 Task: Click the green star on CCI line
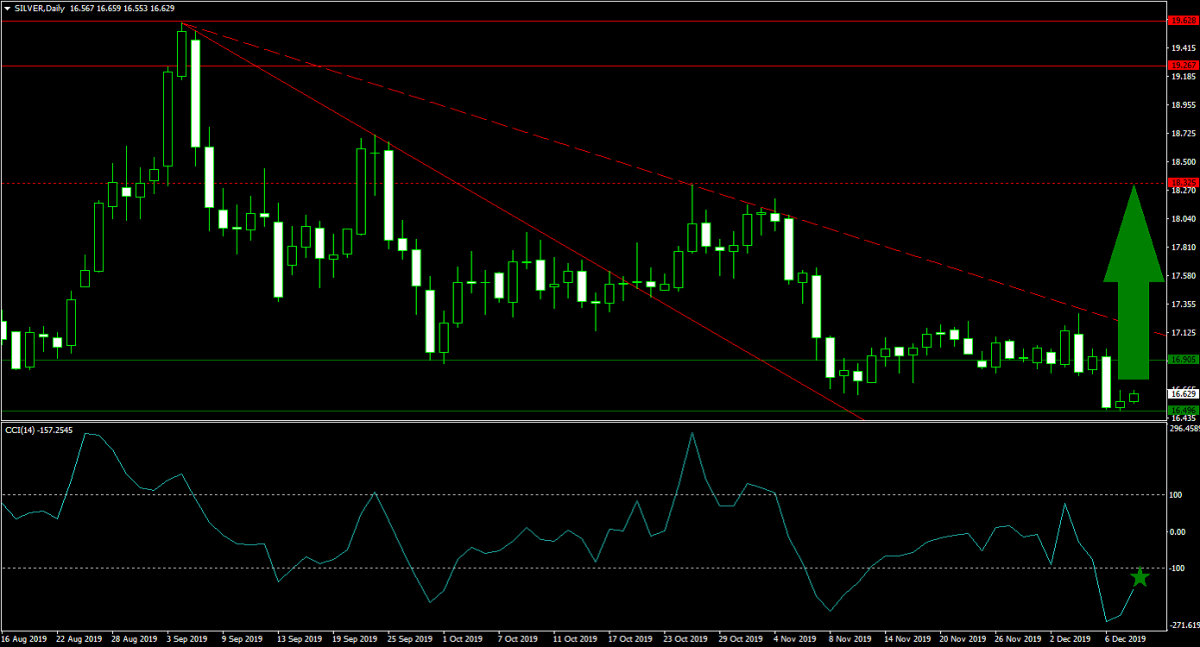click(x=1140, y=577)
